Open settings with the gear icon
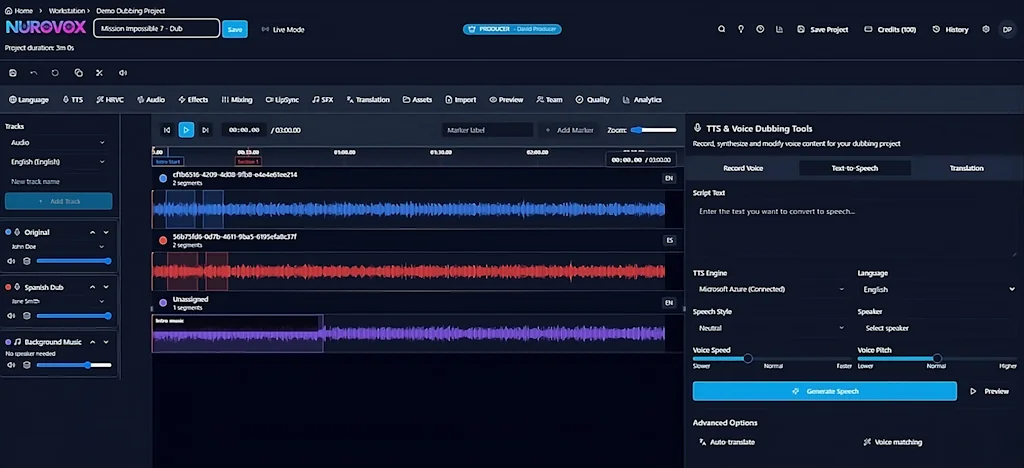1024x468 pixels. click(x=985, y=29)
